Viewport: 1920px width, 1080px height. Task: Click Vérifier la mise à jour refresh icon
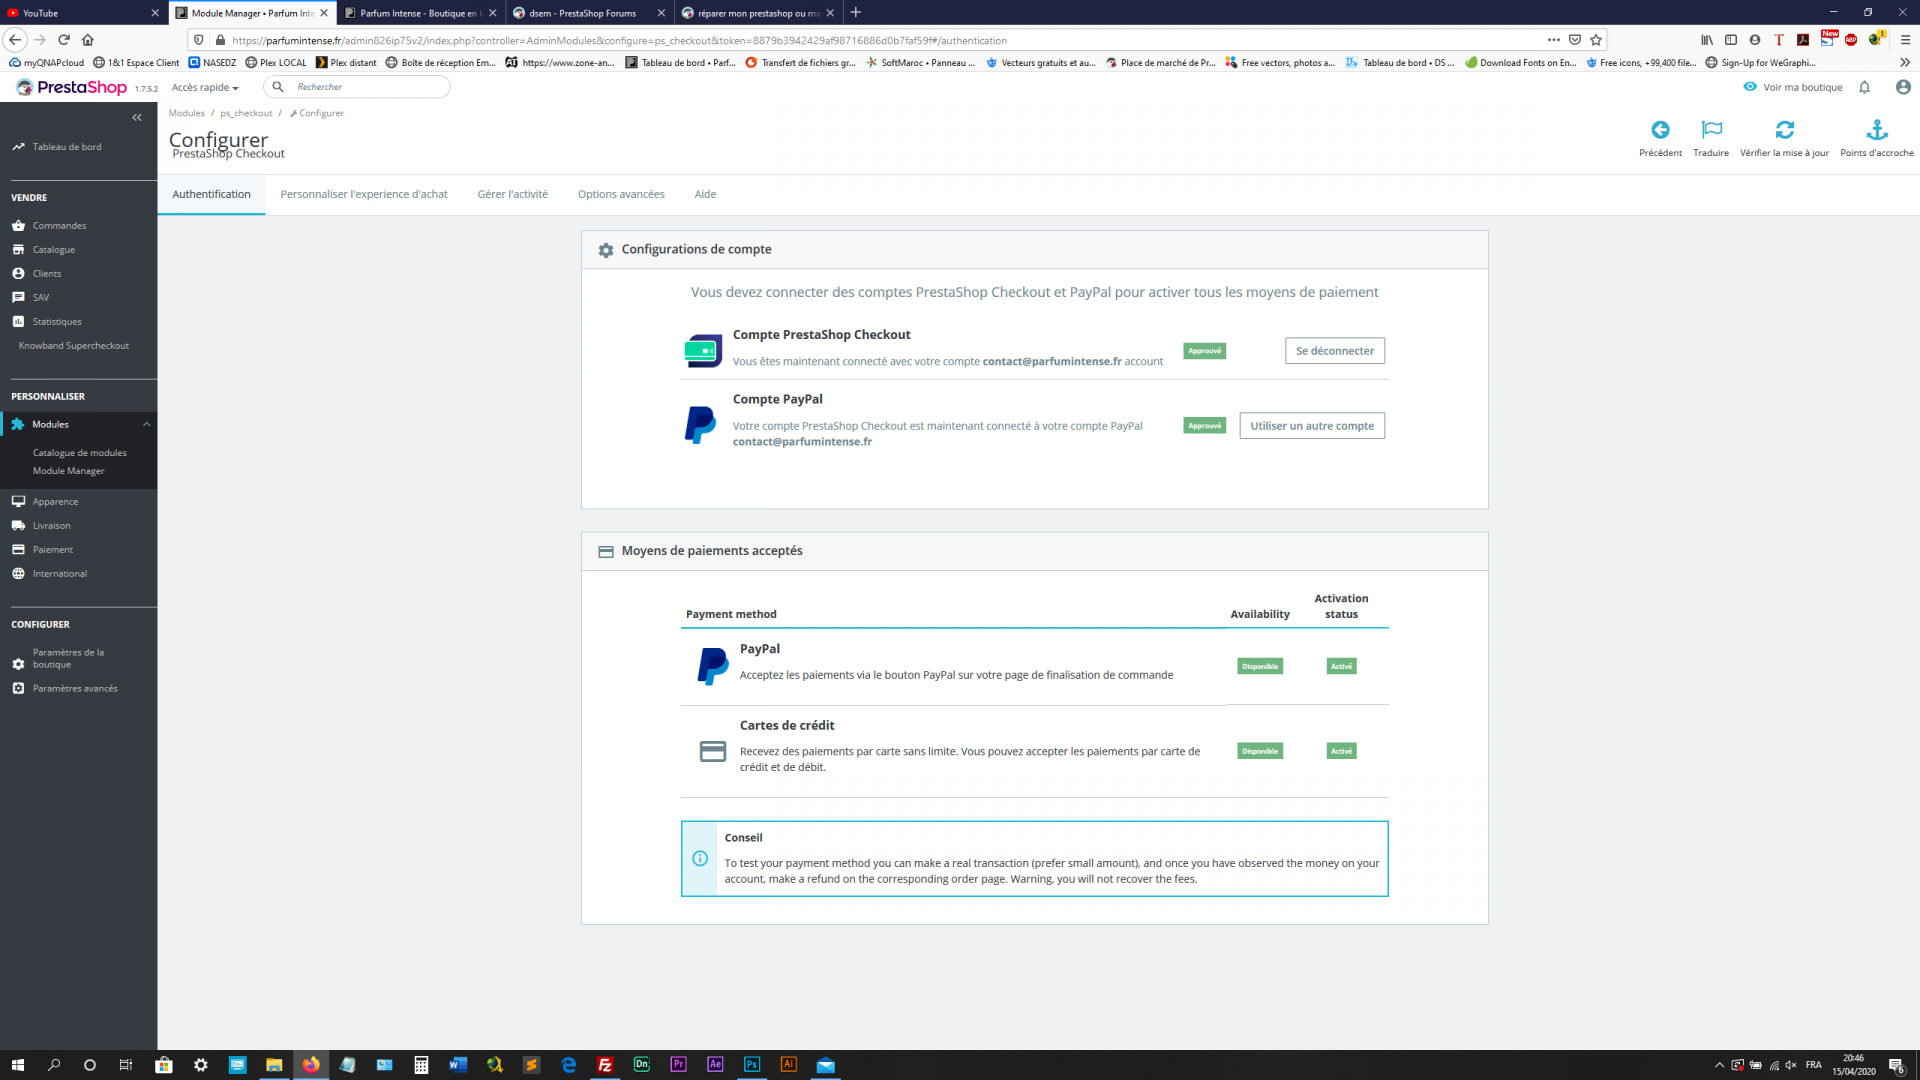click(1784, 130)
